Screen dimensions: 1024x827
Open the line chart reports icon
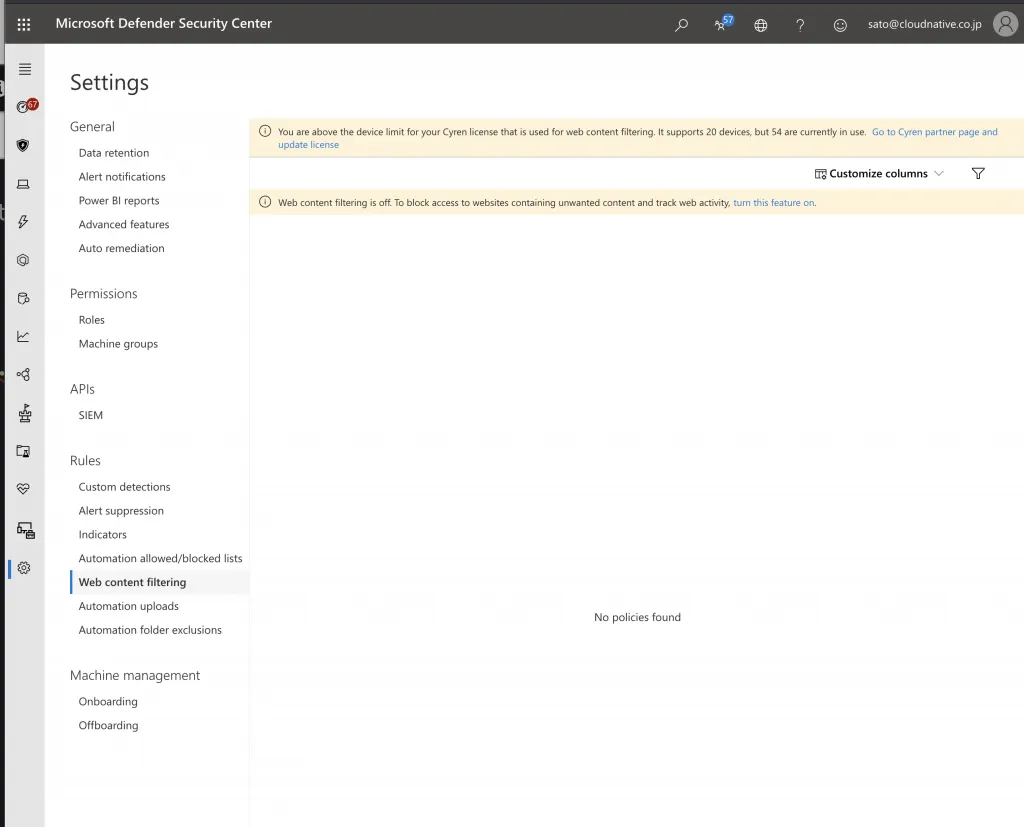point(24,336)
